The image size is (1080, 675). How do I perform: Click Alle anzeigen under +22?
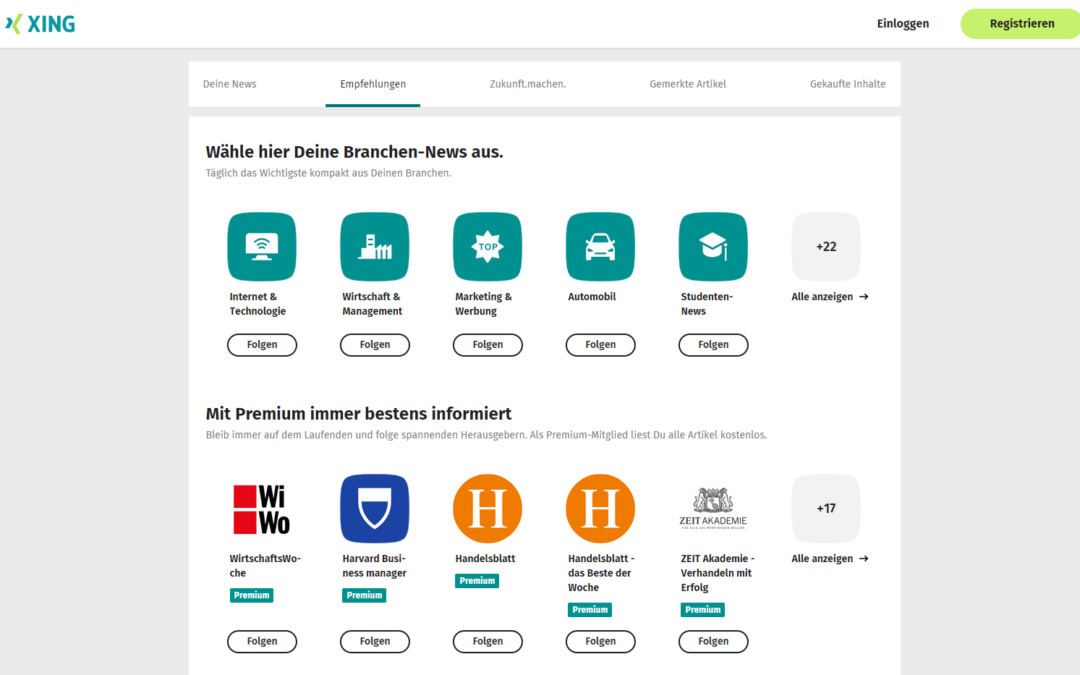coord(829,297)
